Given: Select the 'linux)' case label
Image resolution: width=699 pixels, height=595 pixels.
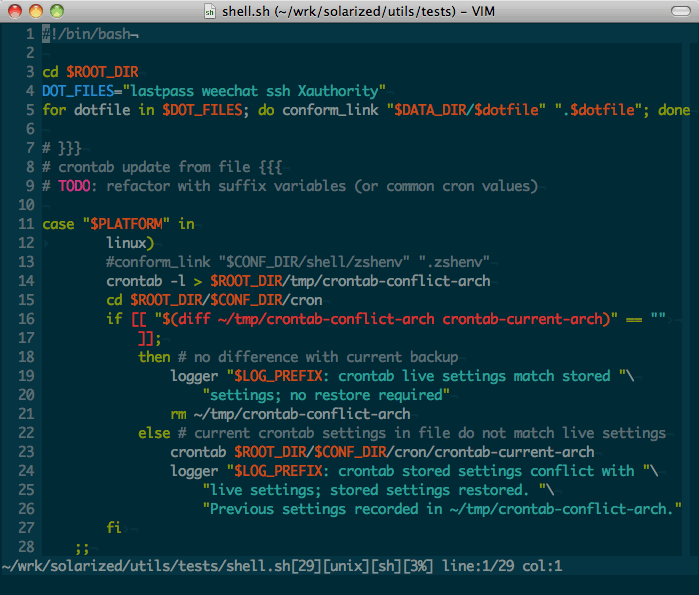Looking at the screenshot, I should click(x=130, y=243).
